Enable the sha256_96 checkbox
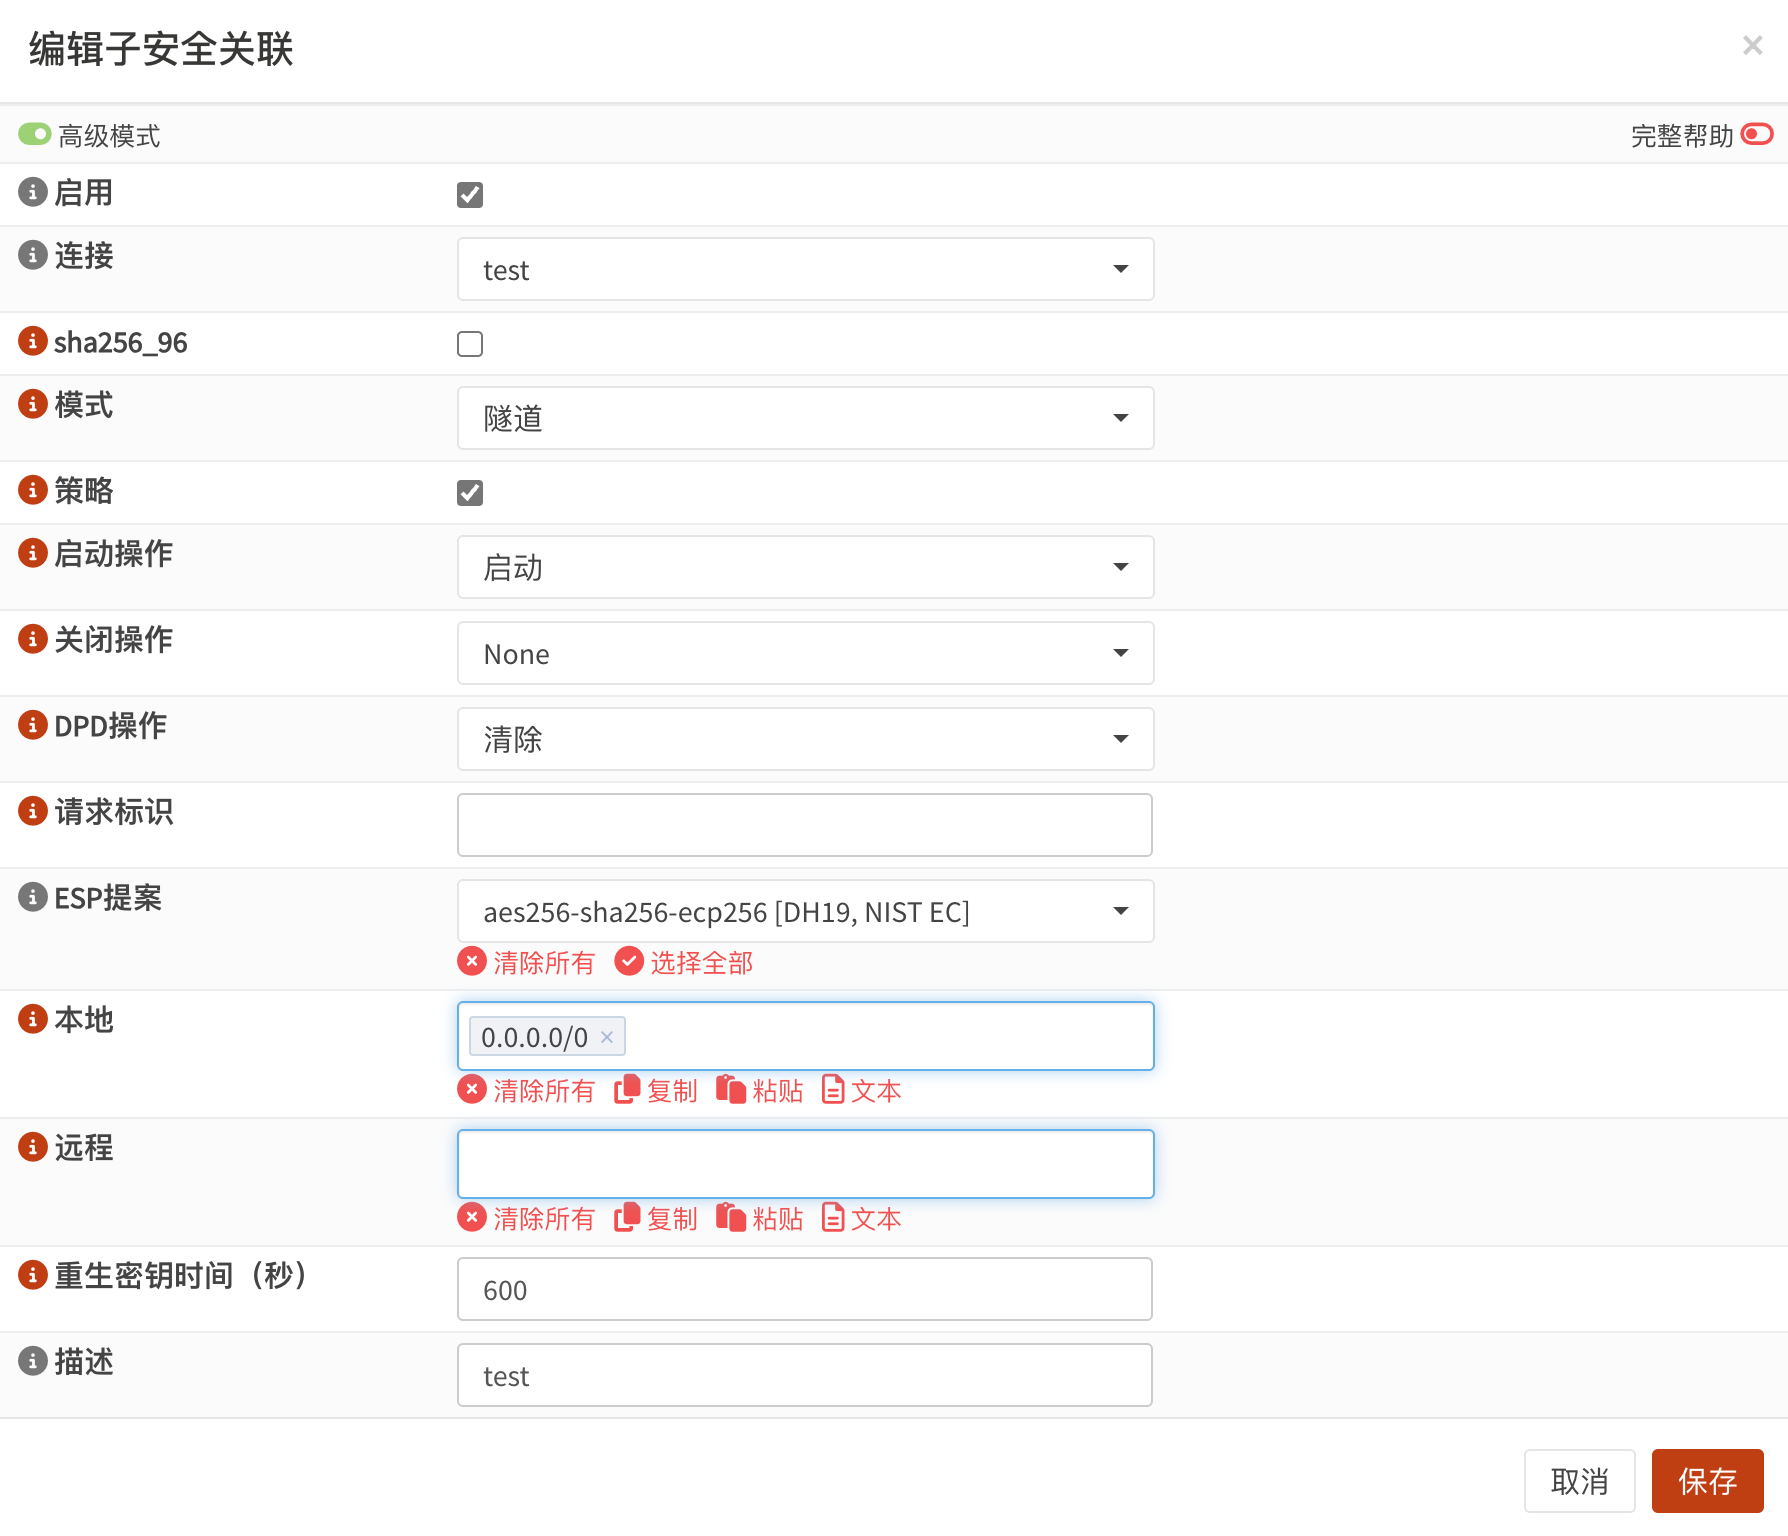The image size is (1788, 1536). (x=470, y=344)
